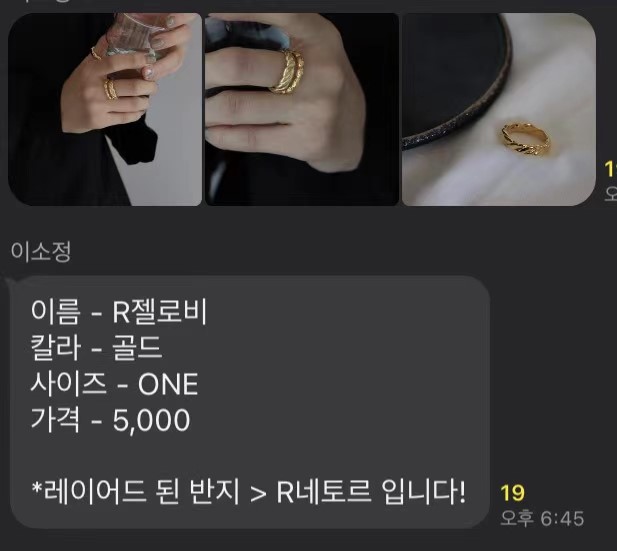Click the yellow unread count 19 beside message
Screen dimensions: 617x551
512,493
